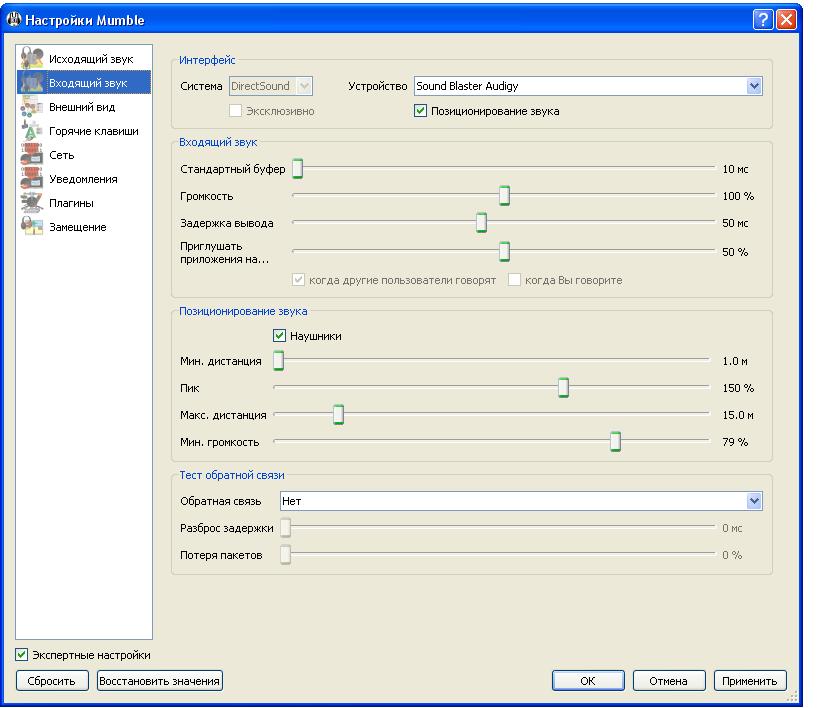Open the Сеть settings icon
This screenshot has width=840, height=708.
(x=32, y=155)
